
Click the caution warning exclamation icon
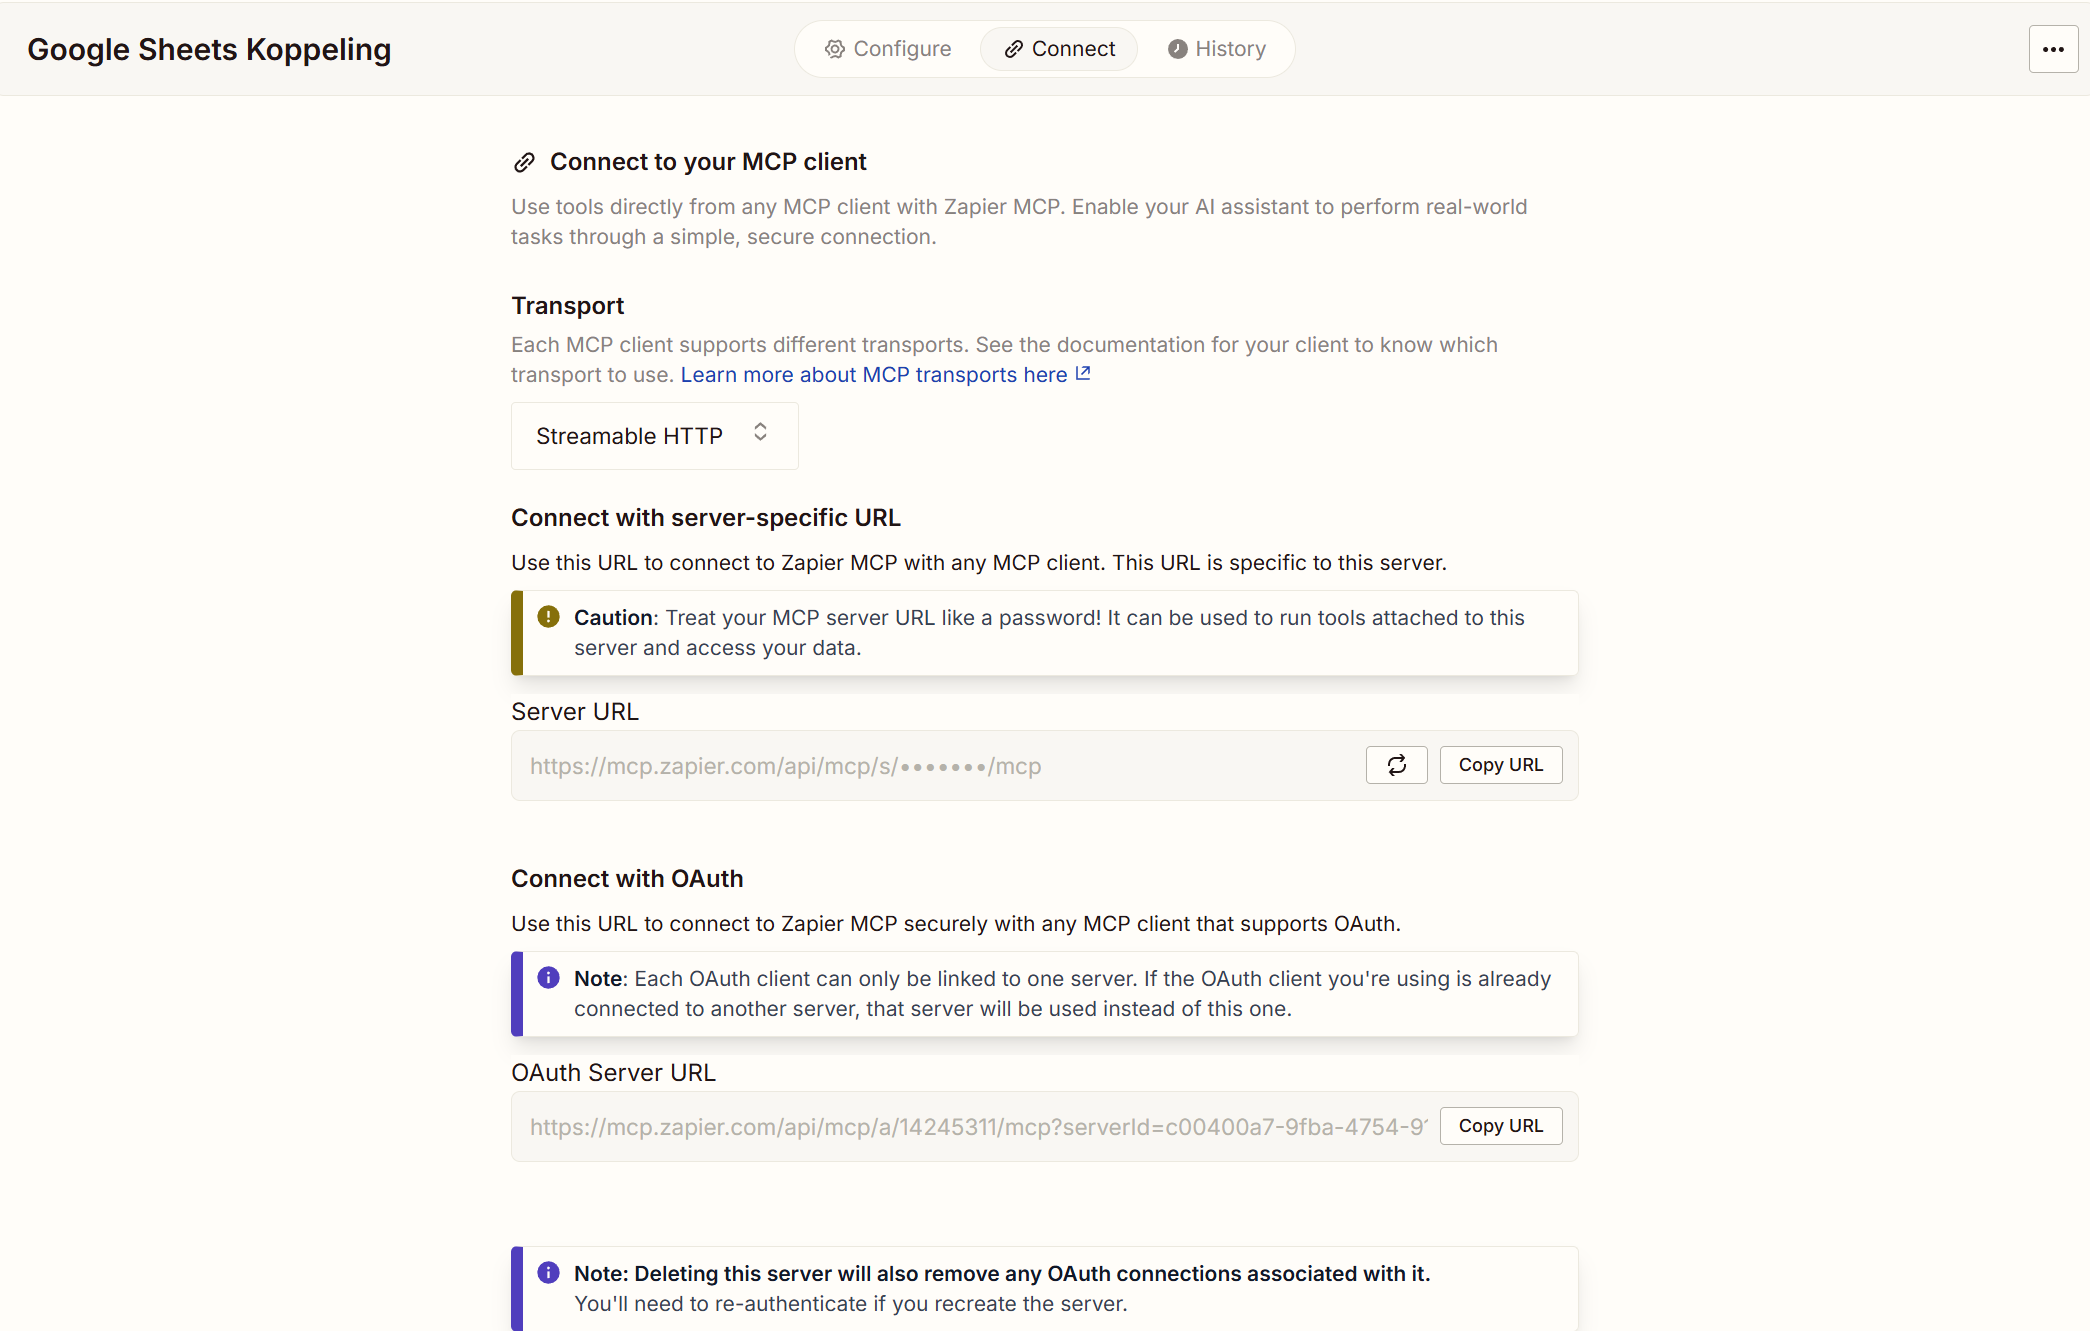click(x=548, y=617)
